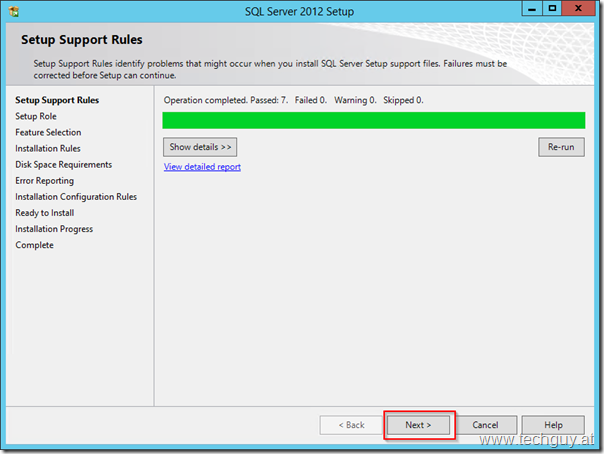Click the 'Warning 0.' status text
This screenshot has width=604, height=454.
355,101
